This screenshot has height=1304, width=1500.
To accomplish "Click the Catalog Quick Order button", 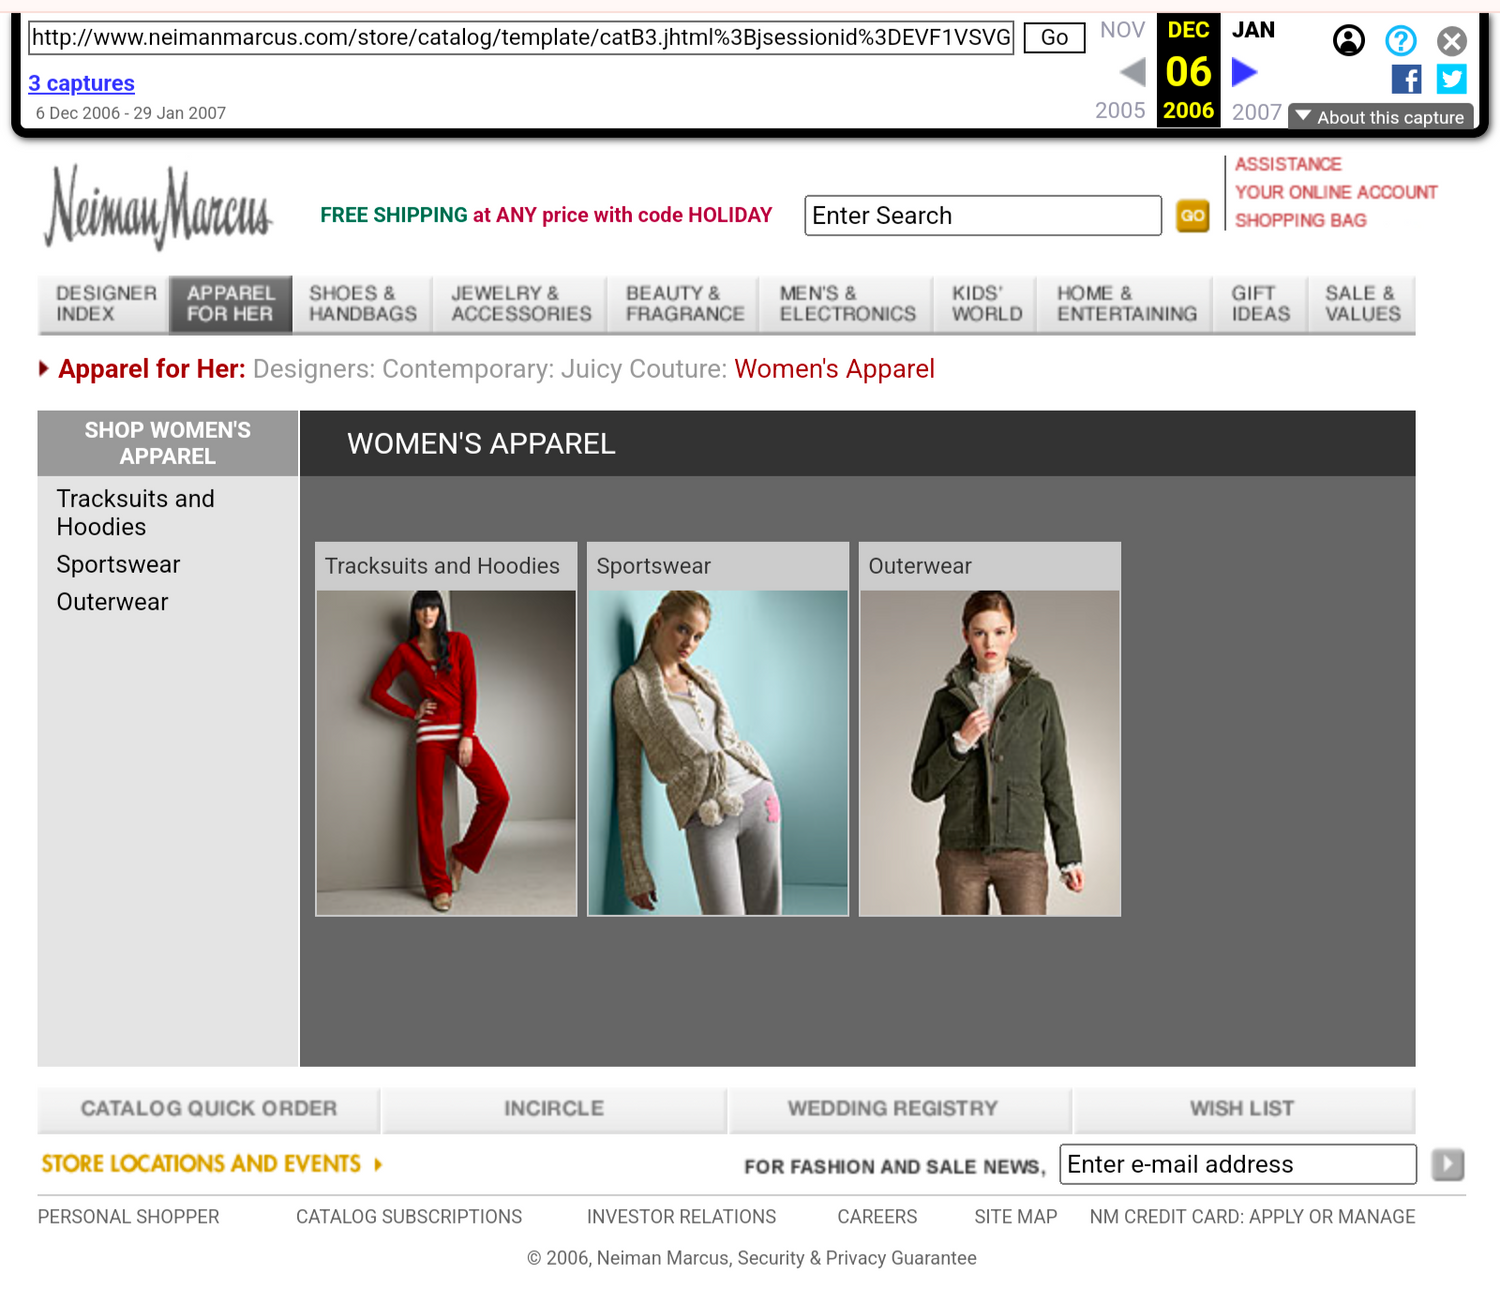I will (x=209, y=1108).
